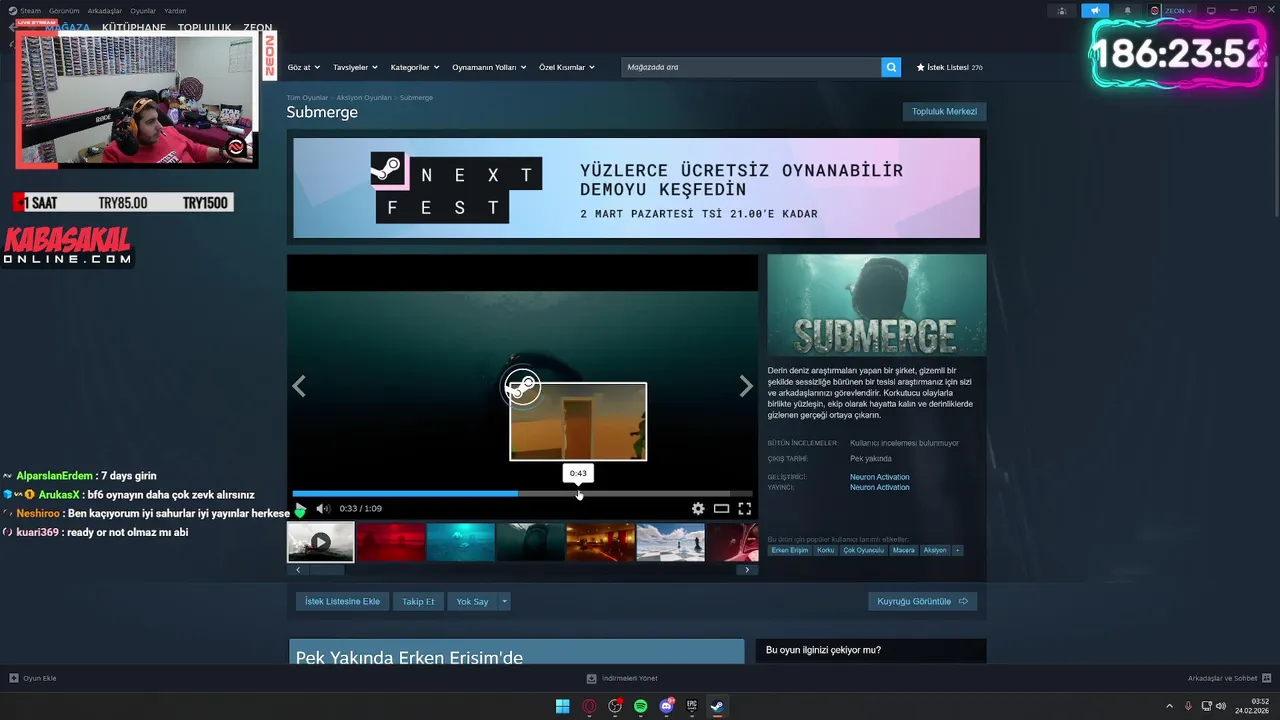Click the Takip Et button
This screenshot has height=720, width=1280.
click(418, 601)
